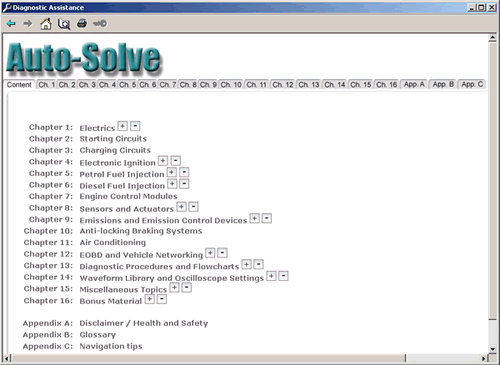Switch to the Ch. 1 tab
500x365 pixels.
click(x=47, y=85)
